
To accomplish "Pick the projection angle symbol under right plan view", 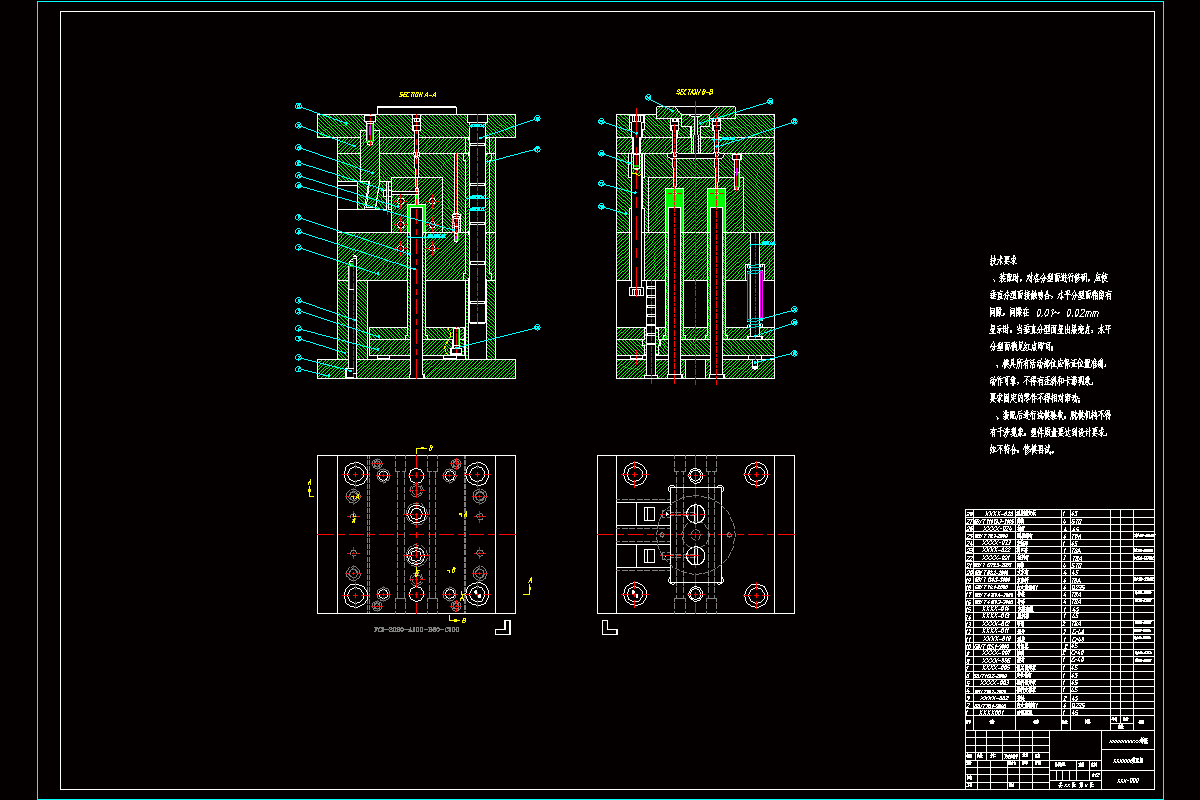I will (609, 627).
